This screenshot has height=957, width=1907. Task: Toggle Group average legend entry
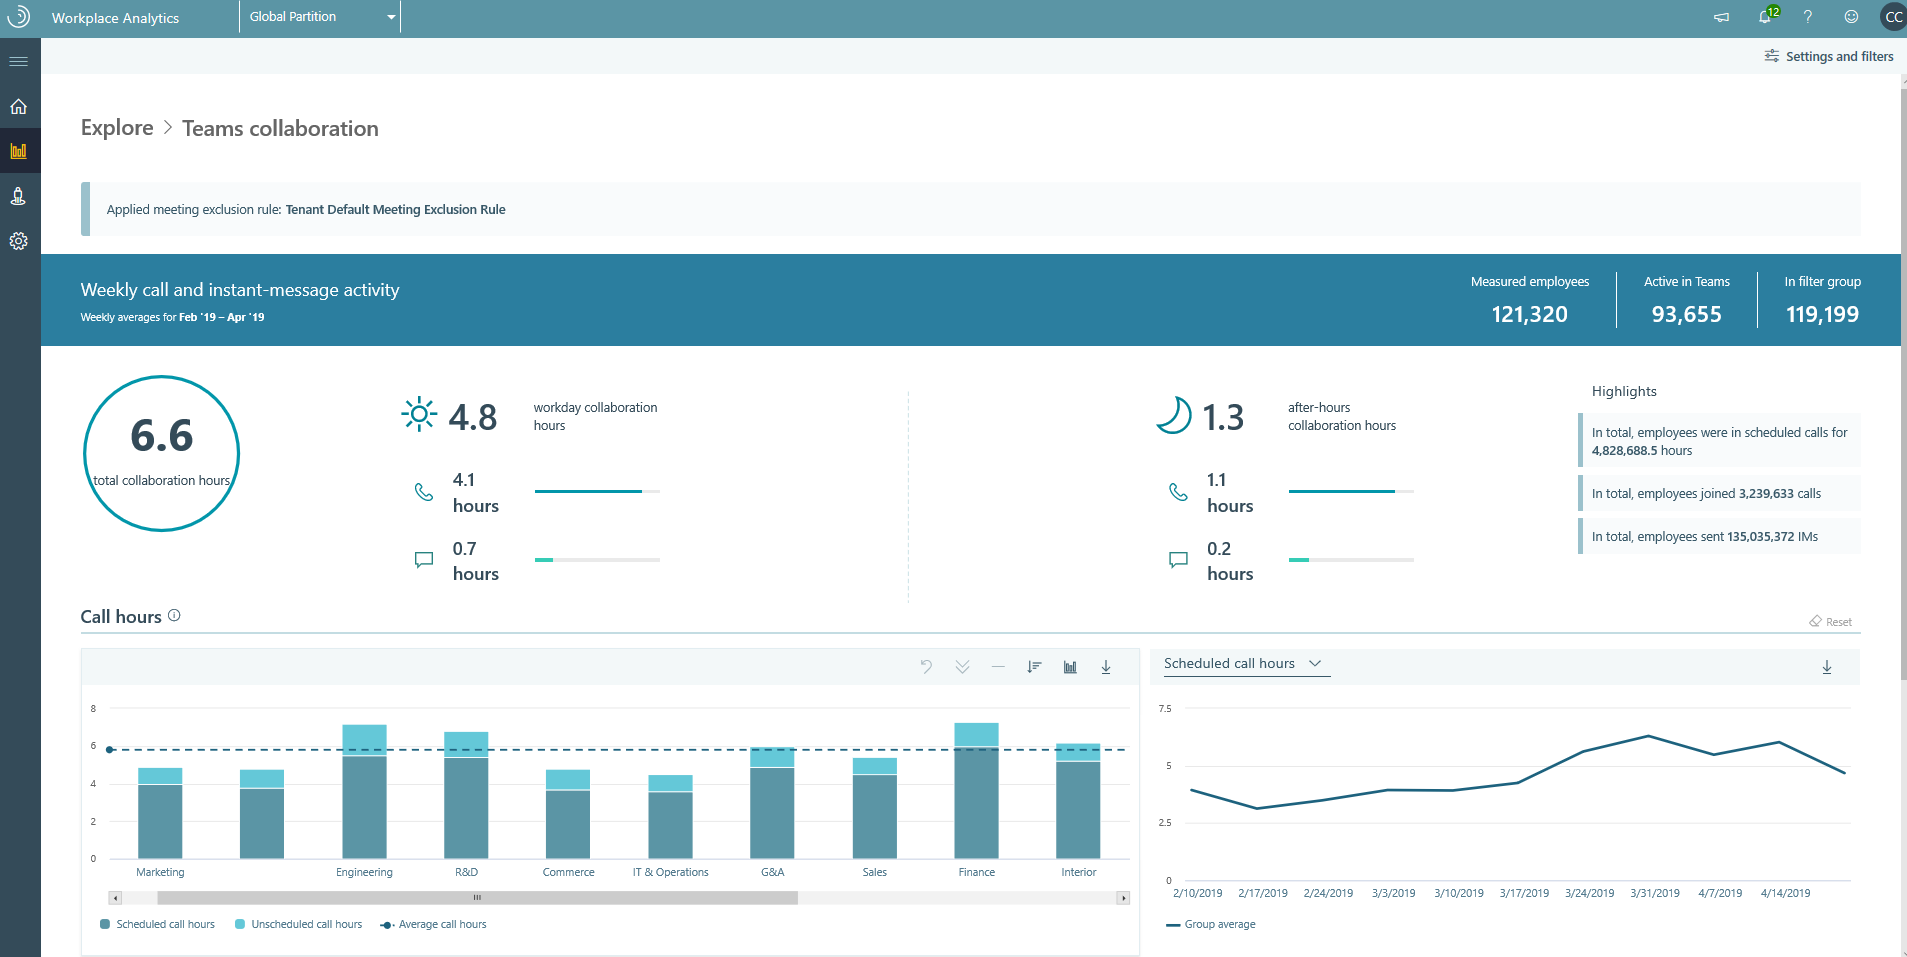tap(1211, 924)
